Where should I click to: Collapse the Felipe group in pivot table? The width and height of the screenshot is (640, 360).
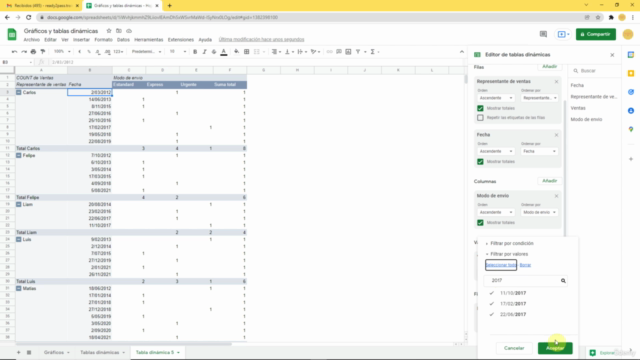[x=19, y=156]
